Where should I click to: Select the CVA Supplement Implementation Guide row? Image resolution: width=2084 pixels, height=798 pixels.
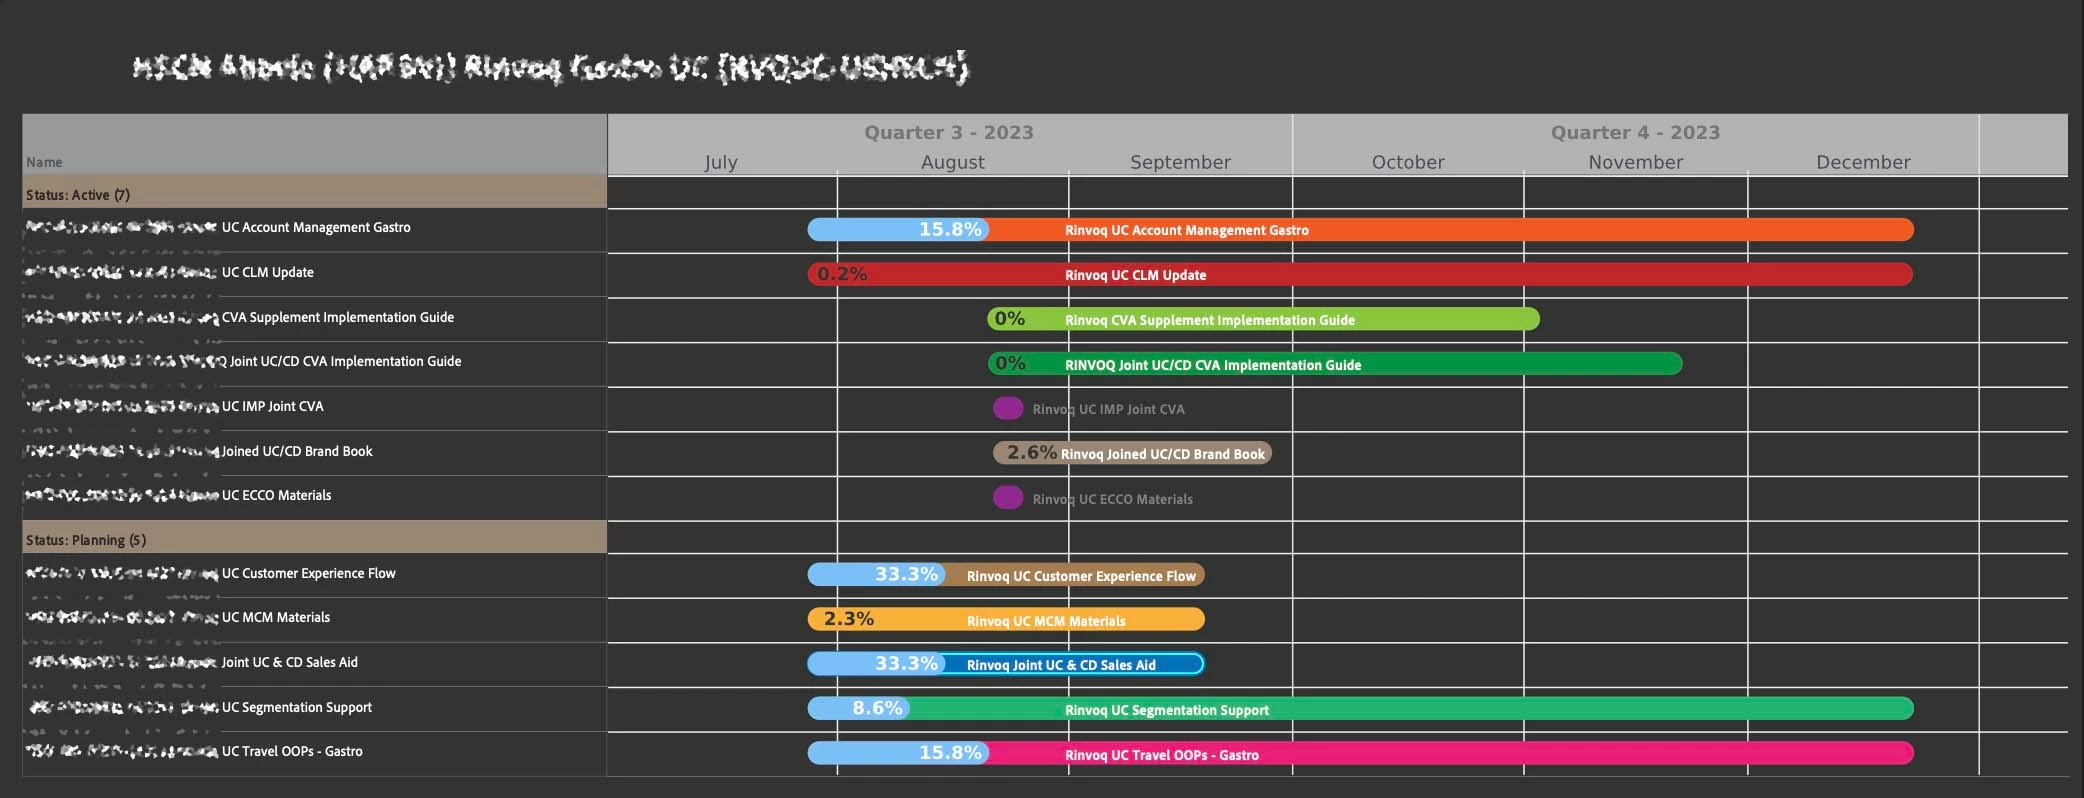tap(314, 319)
